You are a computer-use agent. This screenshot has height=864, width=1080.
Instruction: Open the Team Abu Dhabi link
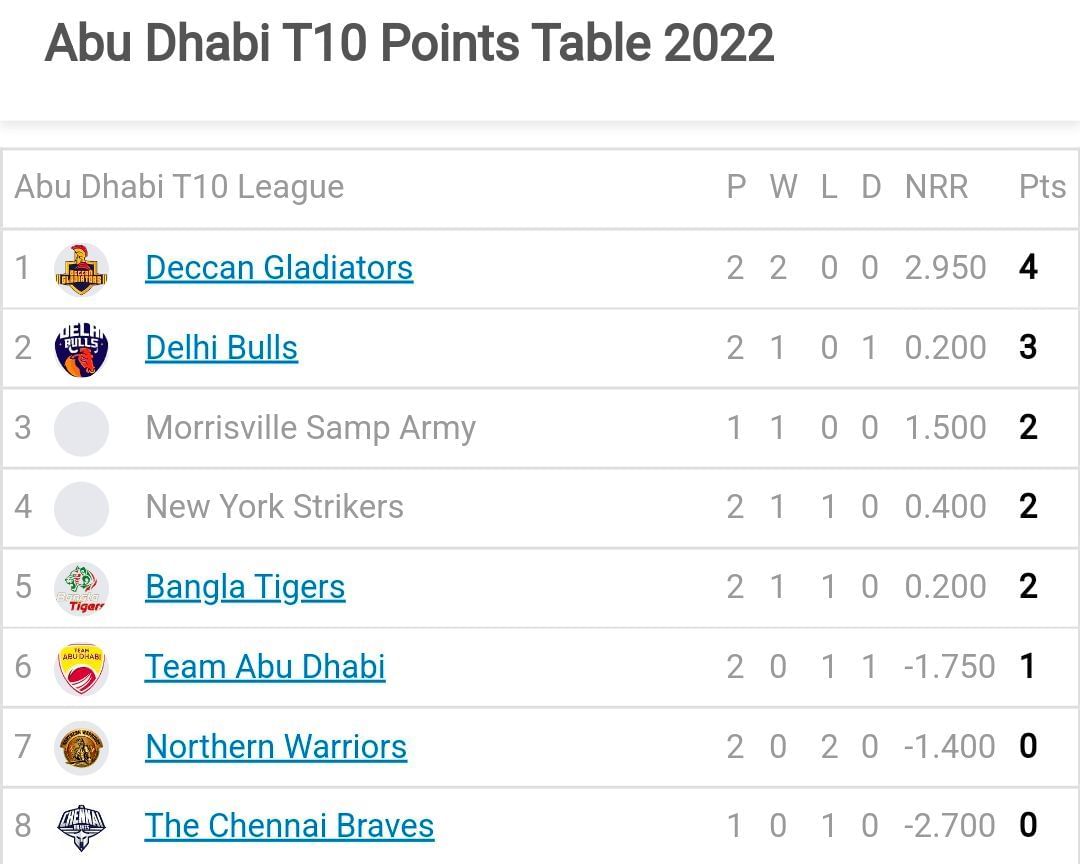click(x=265, y=667)
